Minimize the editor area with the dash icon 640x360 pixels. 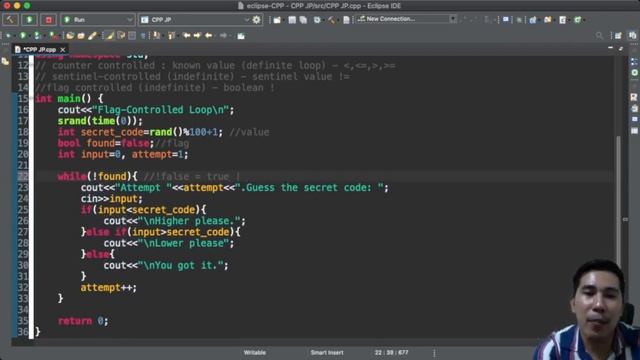610,48
